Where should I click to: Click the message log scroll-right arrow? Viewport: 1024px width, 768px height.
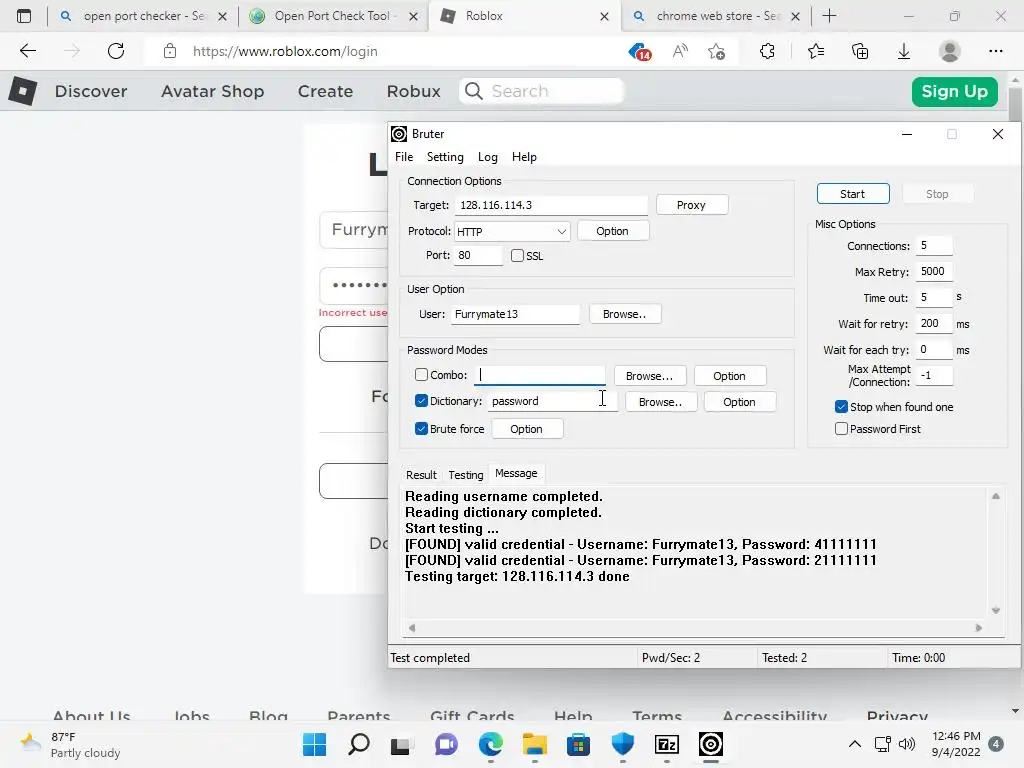[978, 628]
